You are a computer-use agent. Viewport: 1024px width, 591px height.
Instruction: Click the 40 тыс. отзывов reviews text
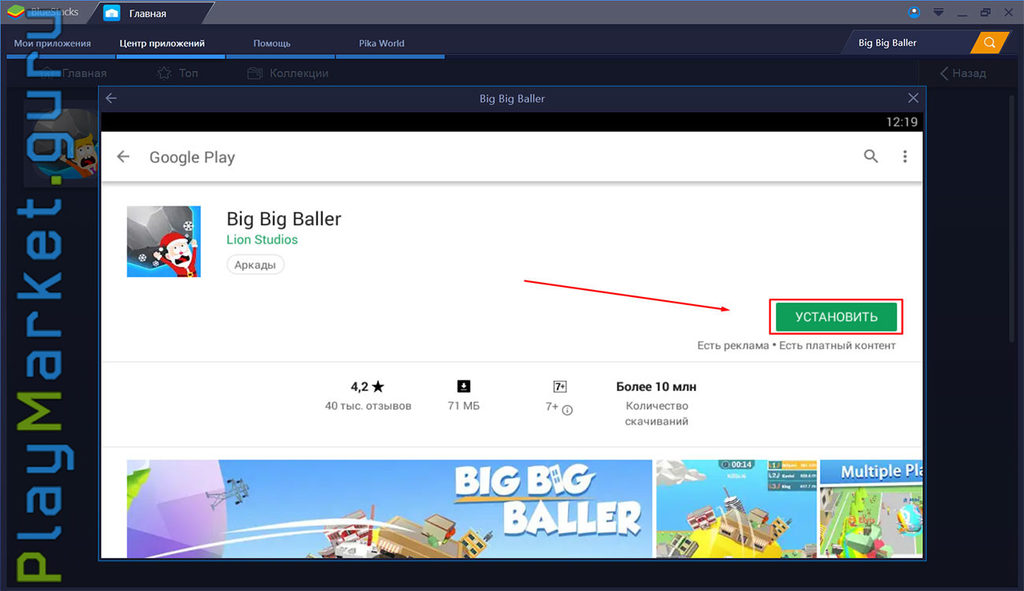(x=368, y=406)
